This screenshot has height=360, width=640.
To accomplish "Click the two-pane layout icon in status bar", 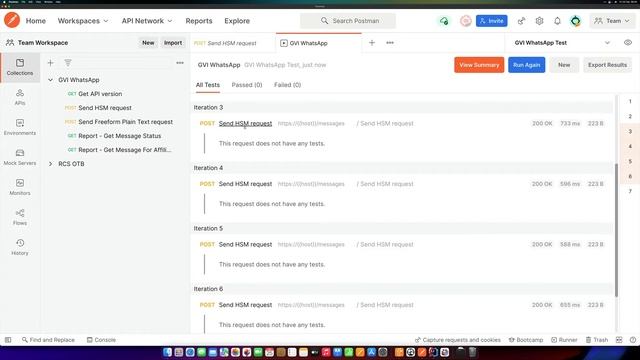I will click(619, 340).
